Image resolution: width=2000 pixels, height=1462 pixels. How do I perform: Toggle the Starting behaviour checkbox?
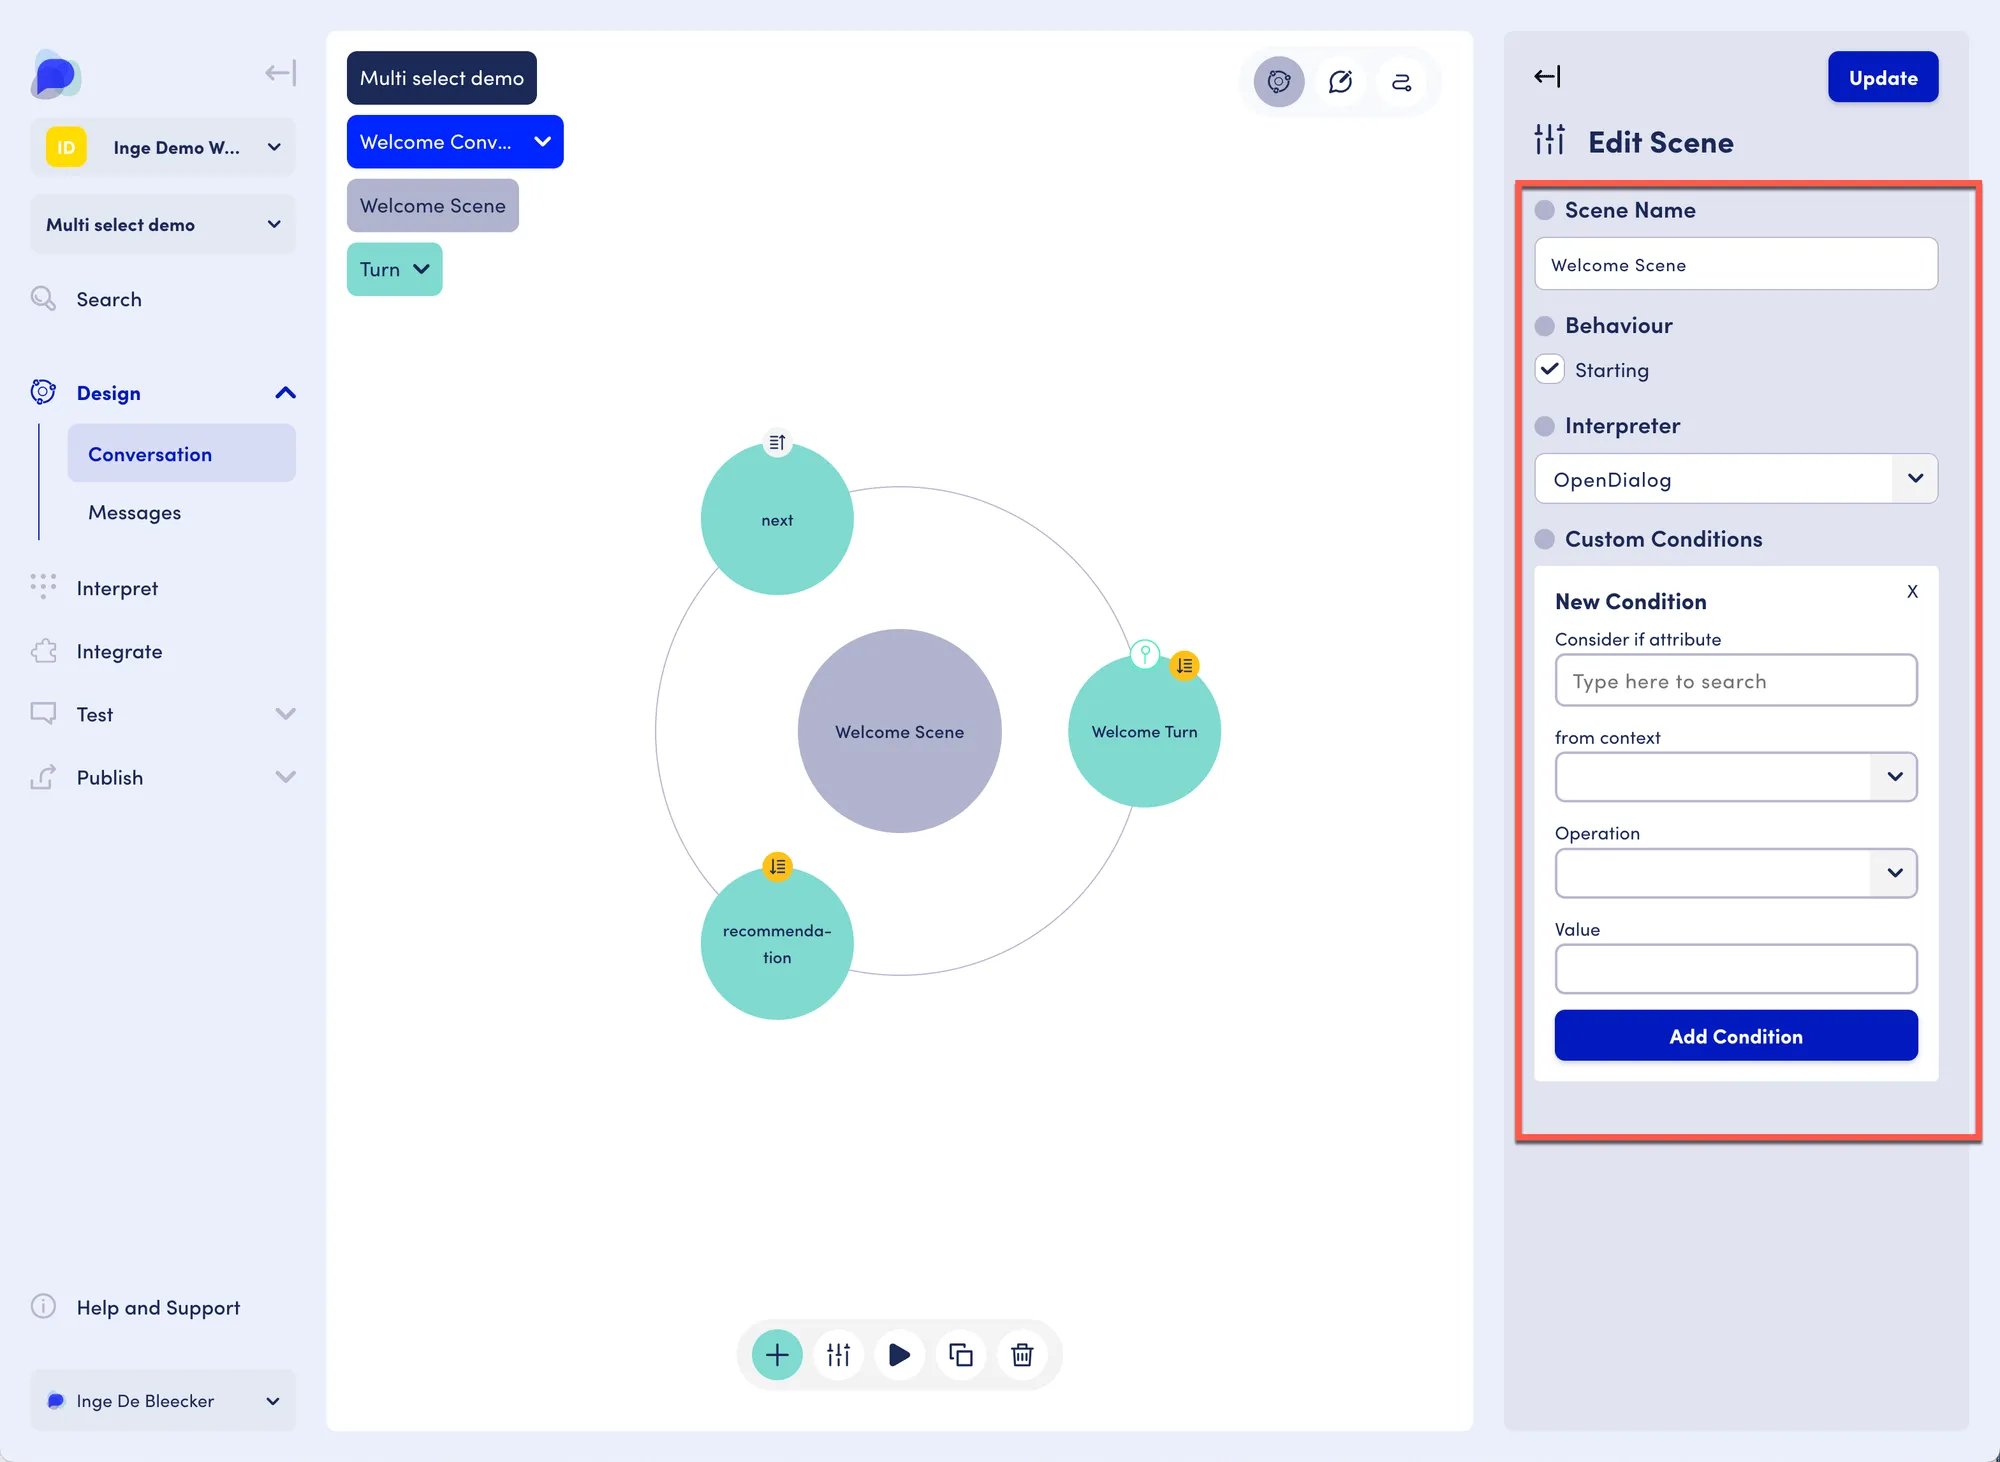point(1550,369)
